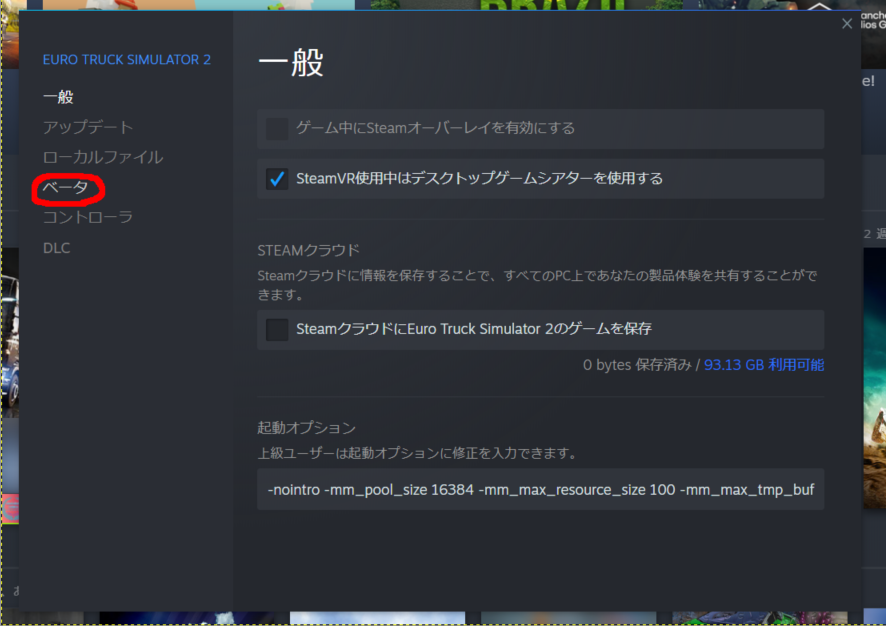
Task: Click the EURO TRUCK SIMULATOR 2 title
Action: [x=127, y=59]
